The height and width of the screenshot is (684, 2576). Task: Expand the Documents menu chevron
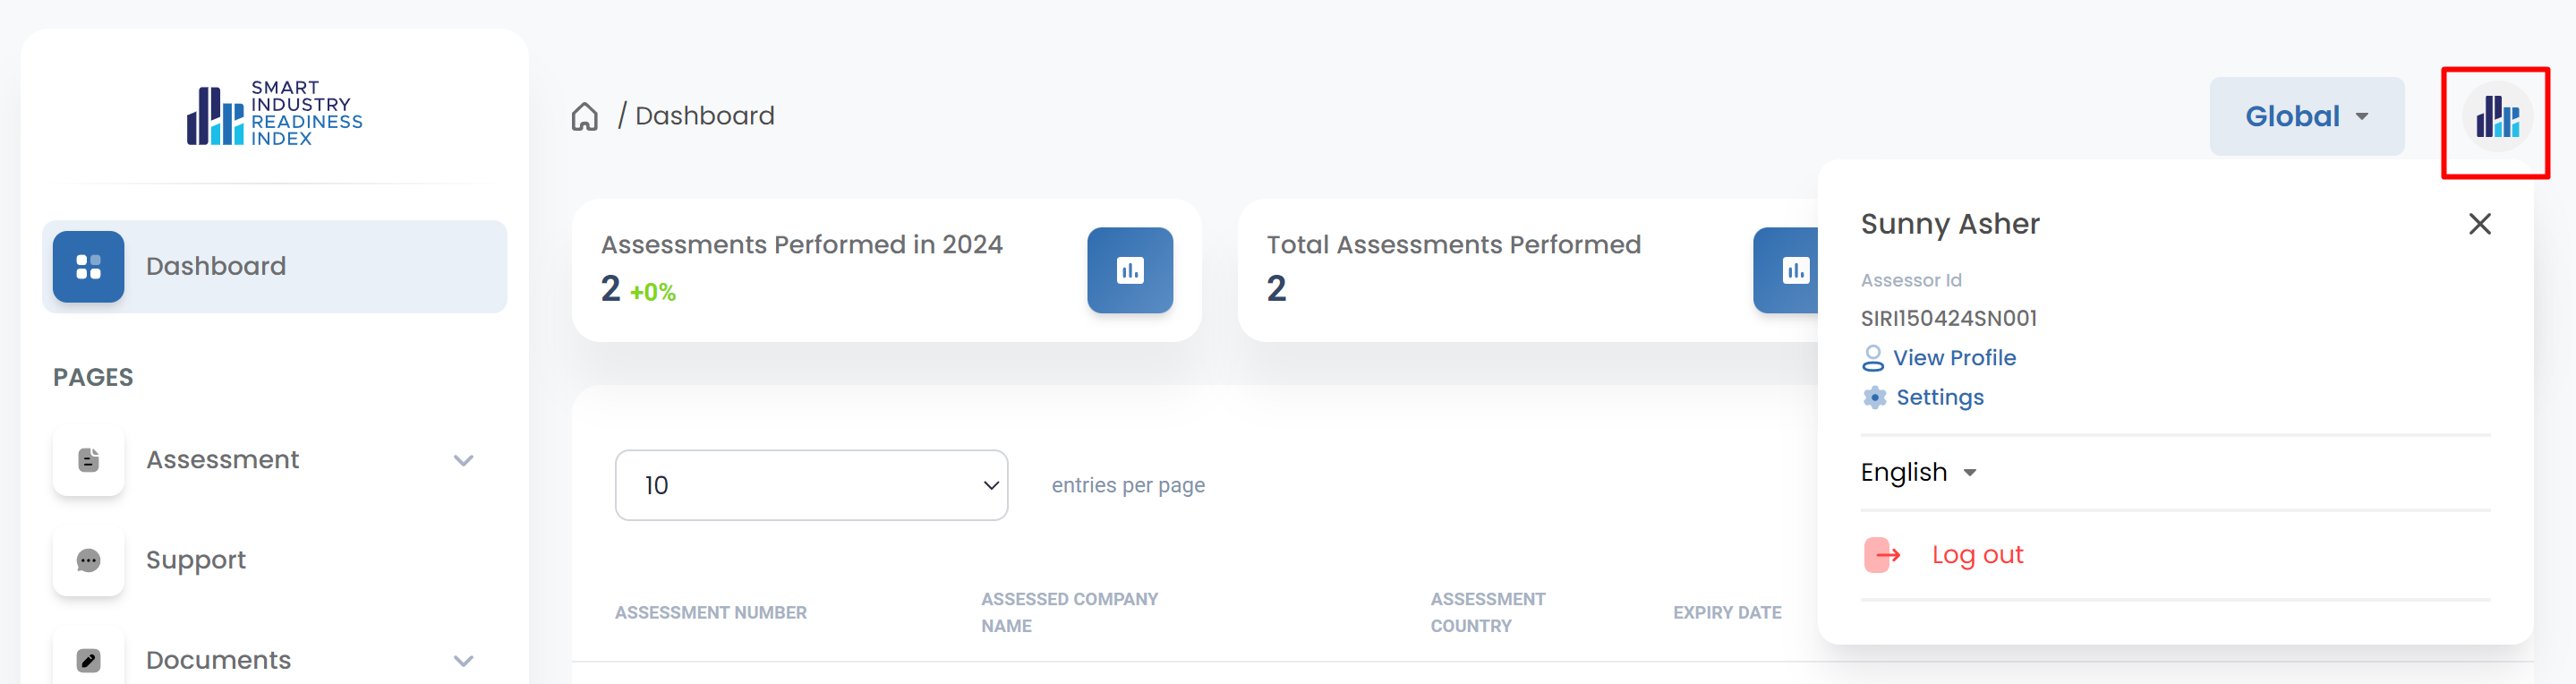[x=463, y=660]
